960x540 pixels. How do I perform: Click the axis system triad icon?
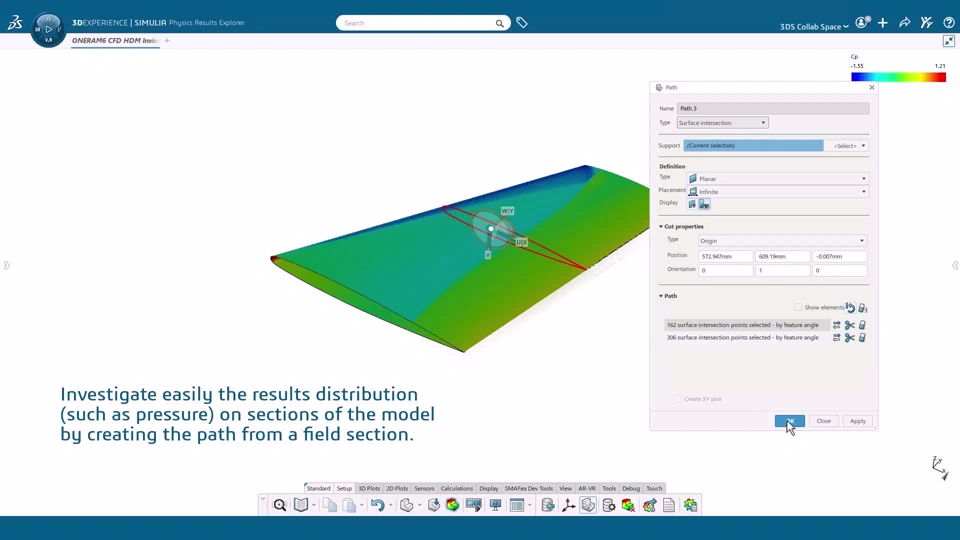click(x=568, y=505)
